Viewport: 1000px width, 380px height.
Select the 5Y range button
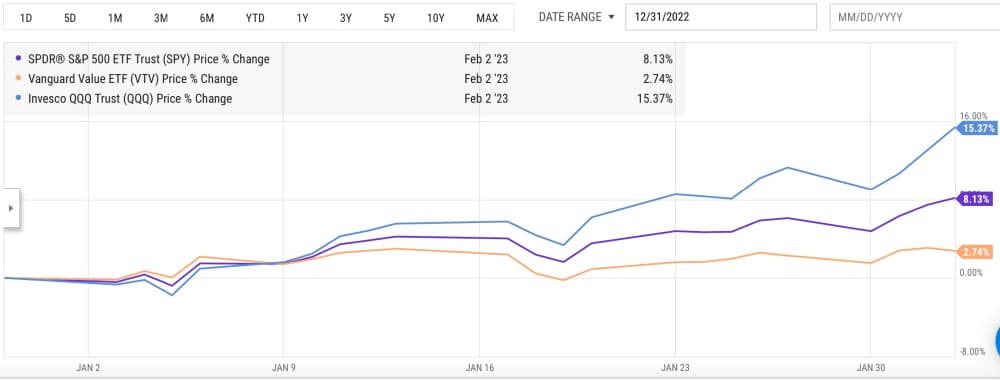pyautogui.click(x=390, y=18)
